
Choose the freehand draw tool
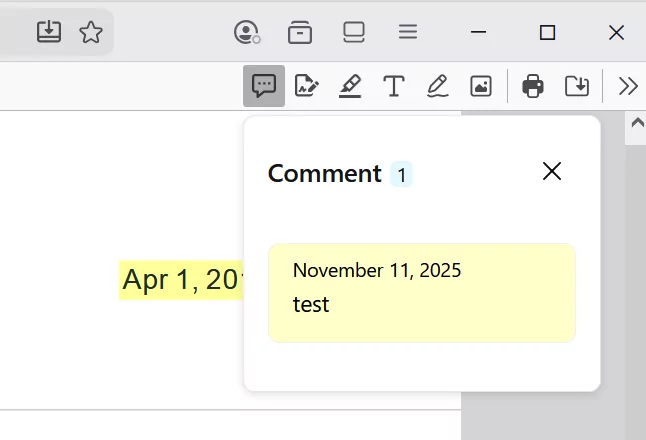pyautogui.click(x=437, y=86)
